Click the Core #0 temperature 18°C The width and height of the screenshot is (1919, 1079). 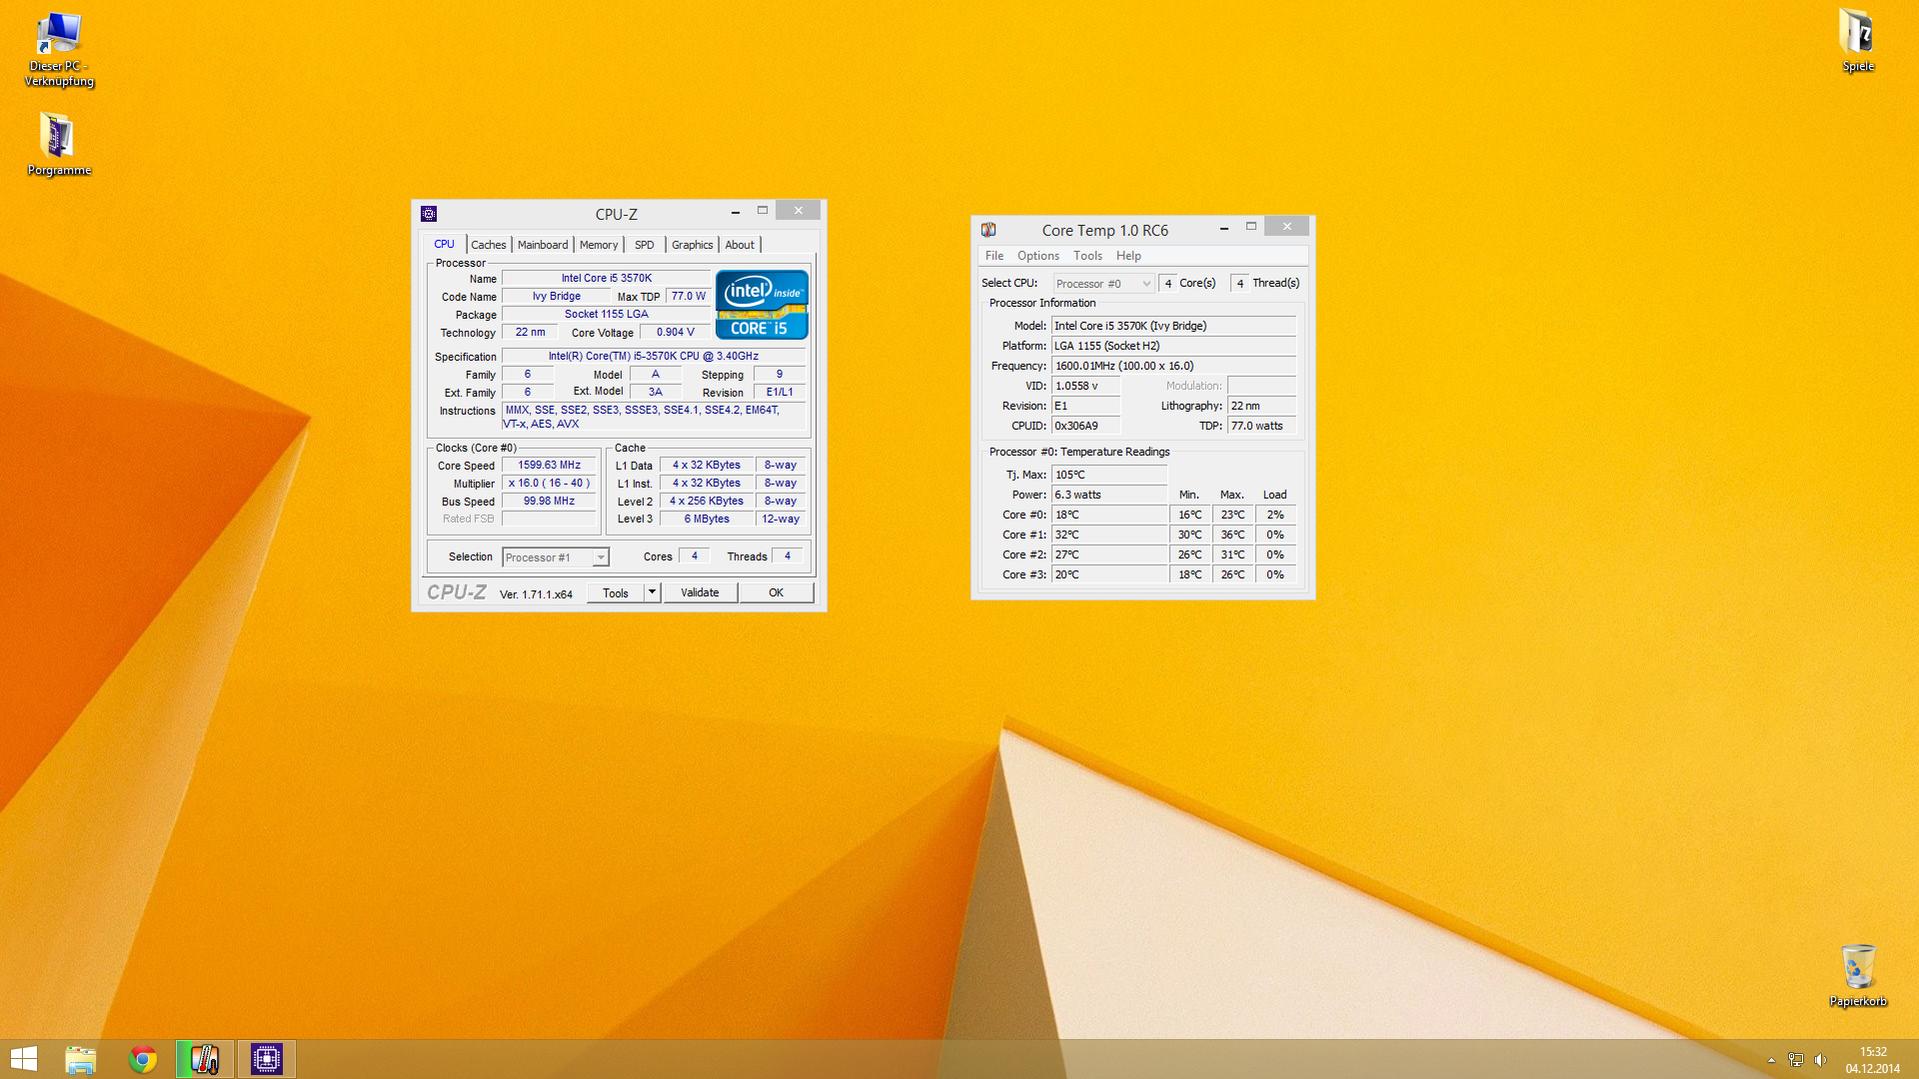tap(1109, 515)
